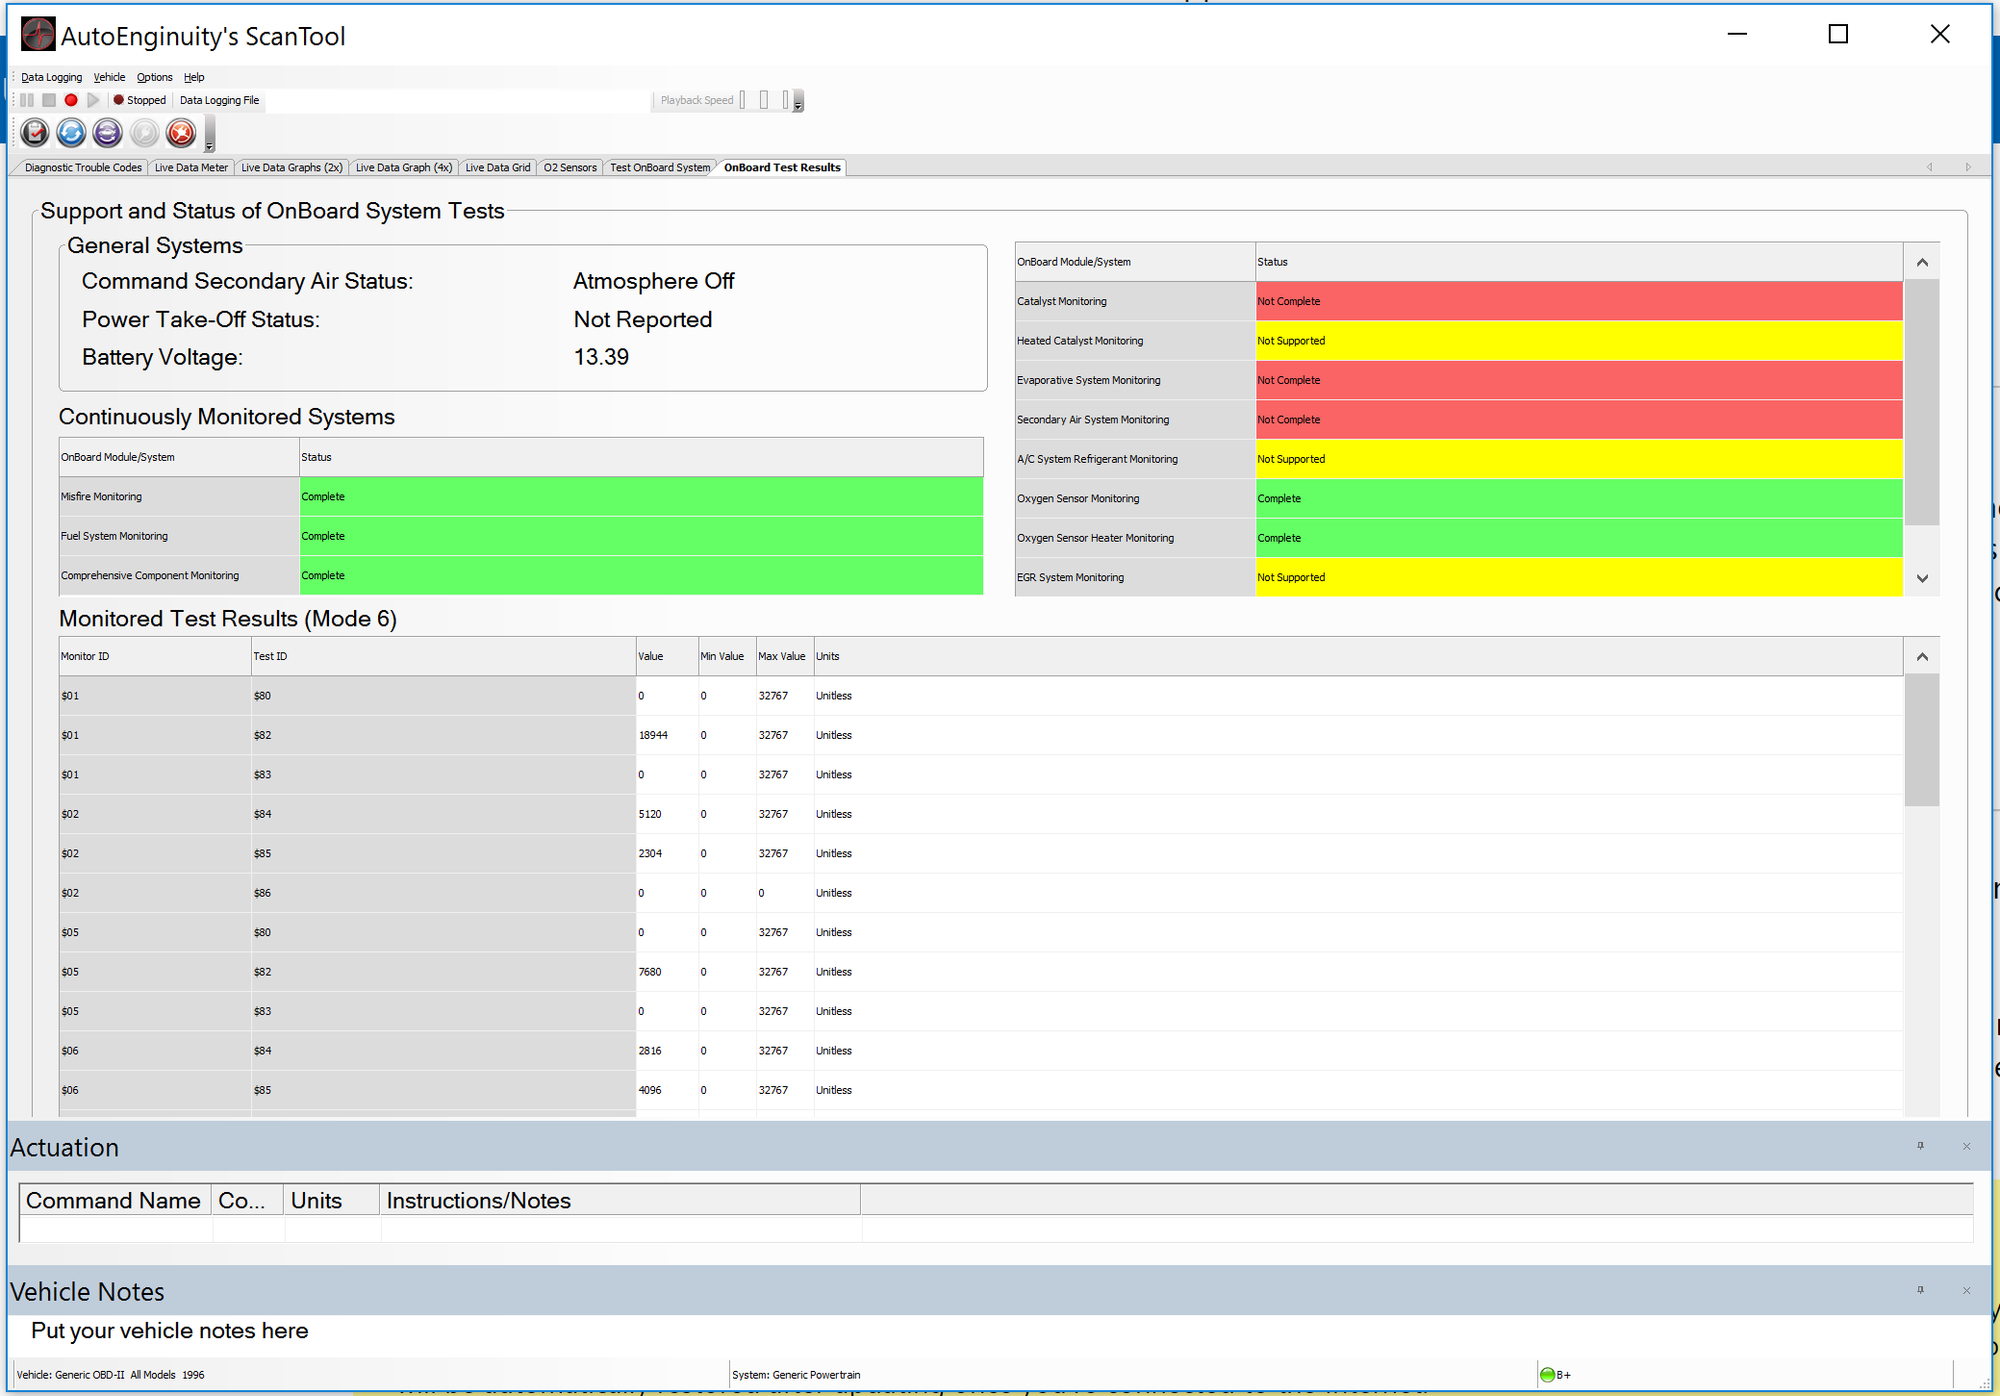The image size is (2000, 1396).
Task: Pin the Vehicle Notes panel
Action: (x=1920, y=1290)
